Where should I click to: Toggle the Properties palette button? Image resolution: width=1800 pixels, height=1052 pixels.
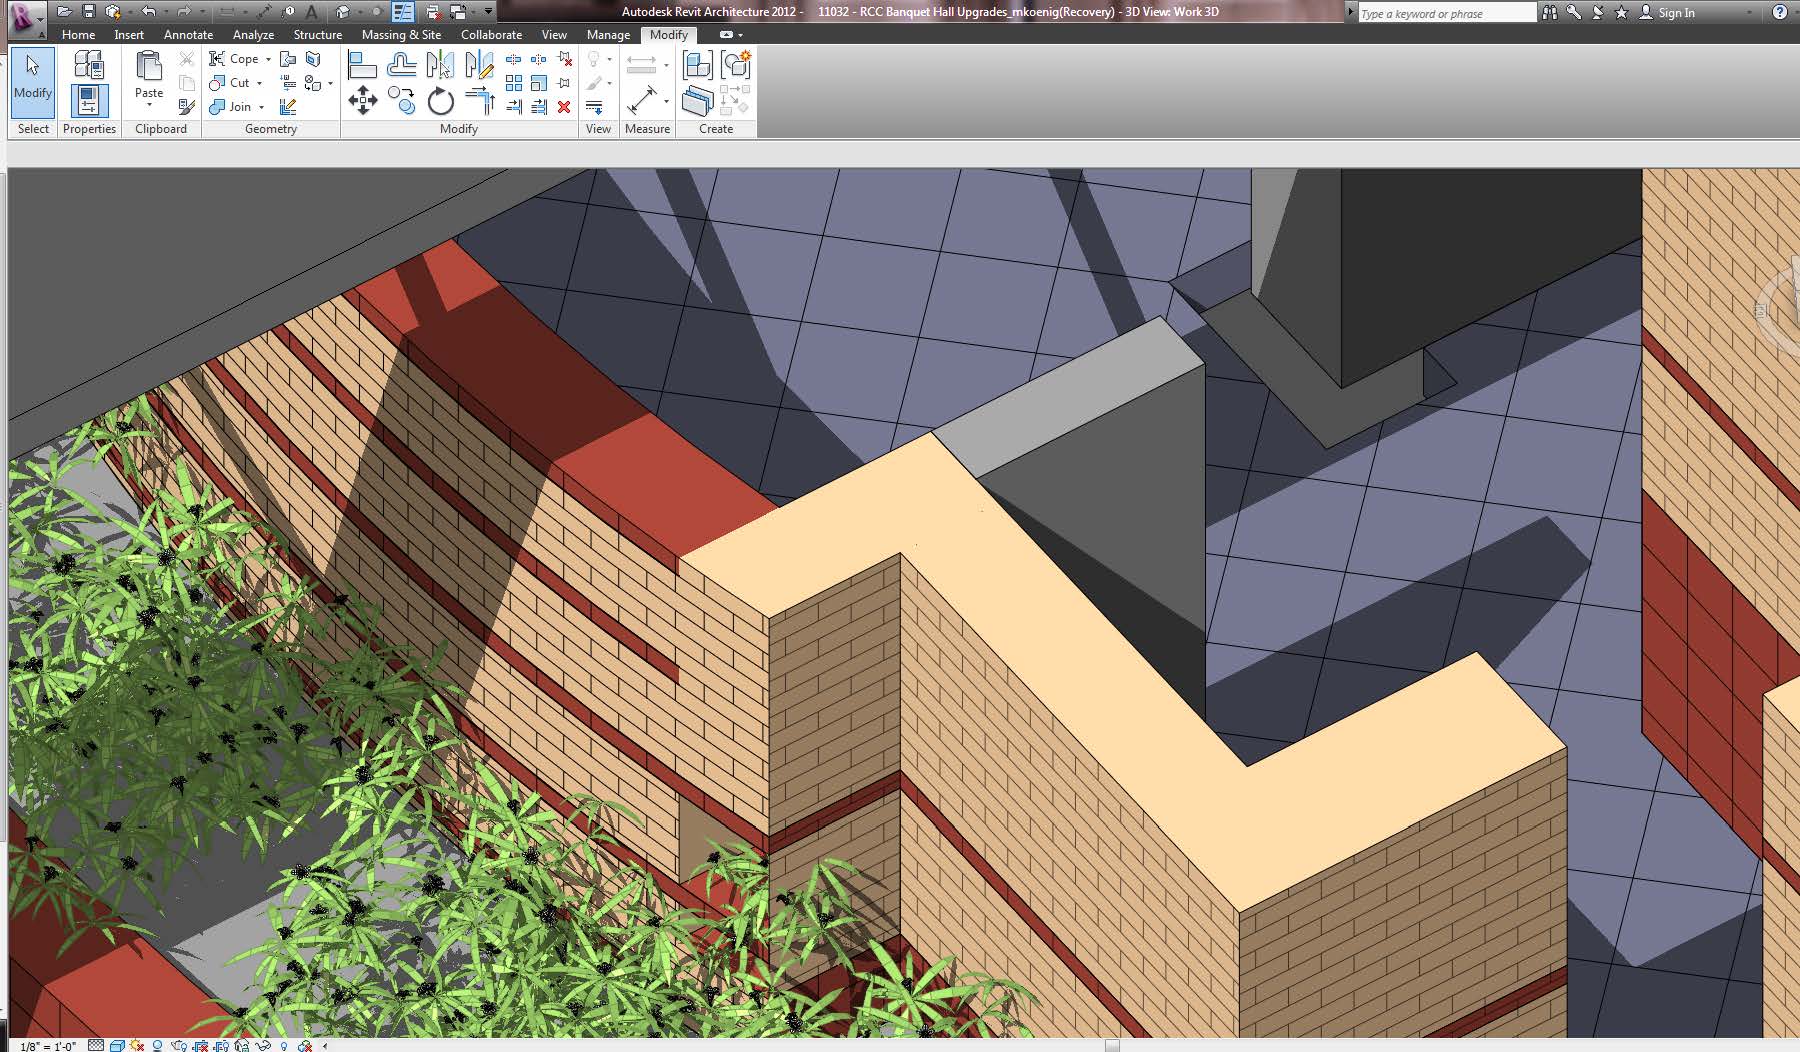pos(89,100)
